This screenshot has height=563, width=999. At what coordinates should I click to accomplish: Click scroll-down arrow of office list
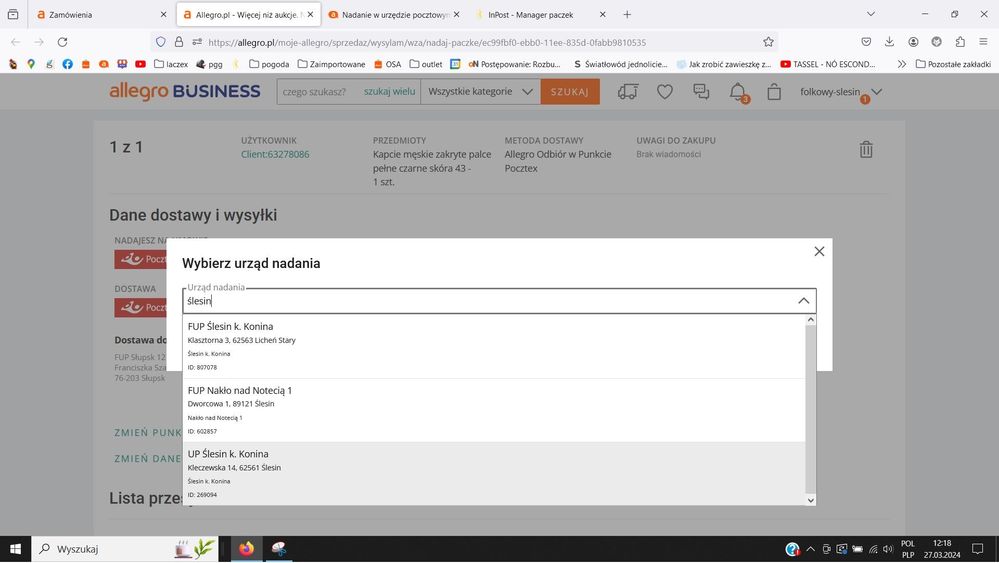pyautogui.click(x=810, y=501)
